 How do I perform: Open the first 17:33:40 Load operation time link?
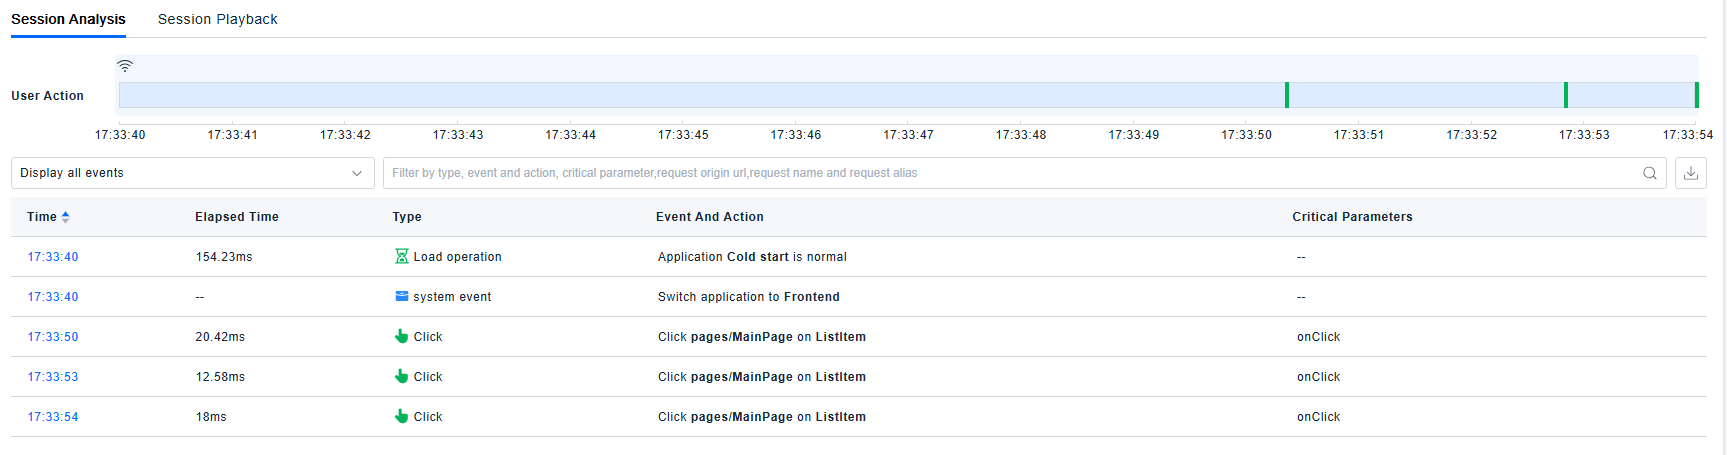[53, 257]
